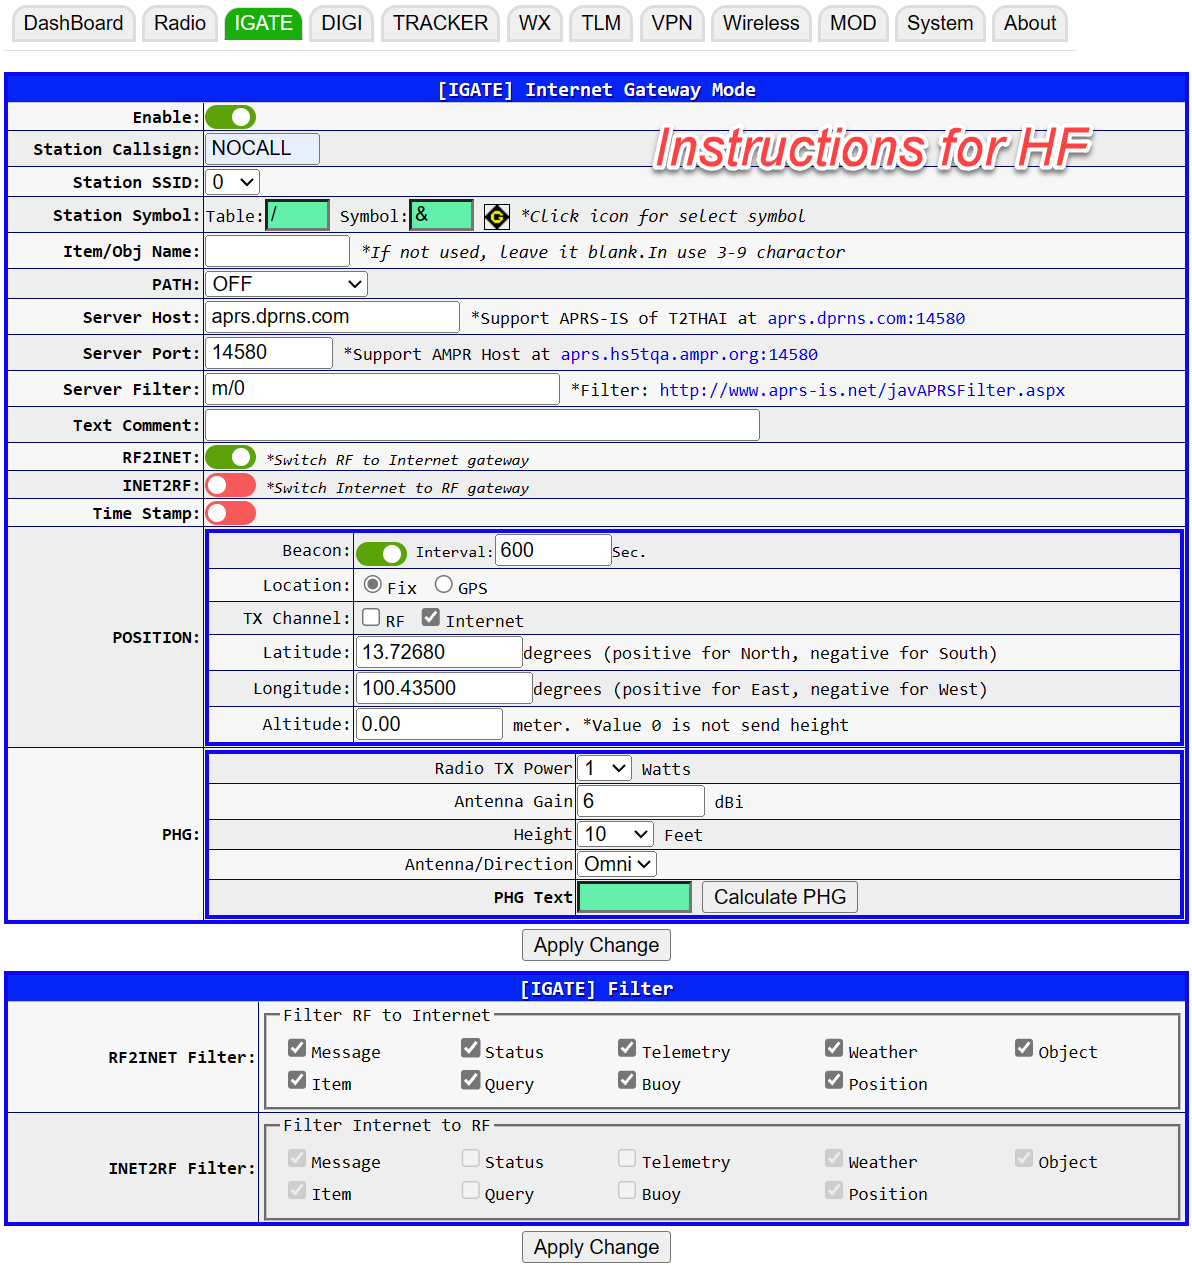Open the Wireless tab
Viewport: 1192px width, 1265px height.
tap(761, 23)
